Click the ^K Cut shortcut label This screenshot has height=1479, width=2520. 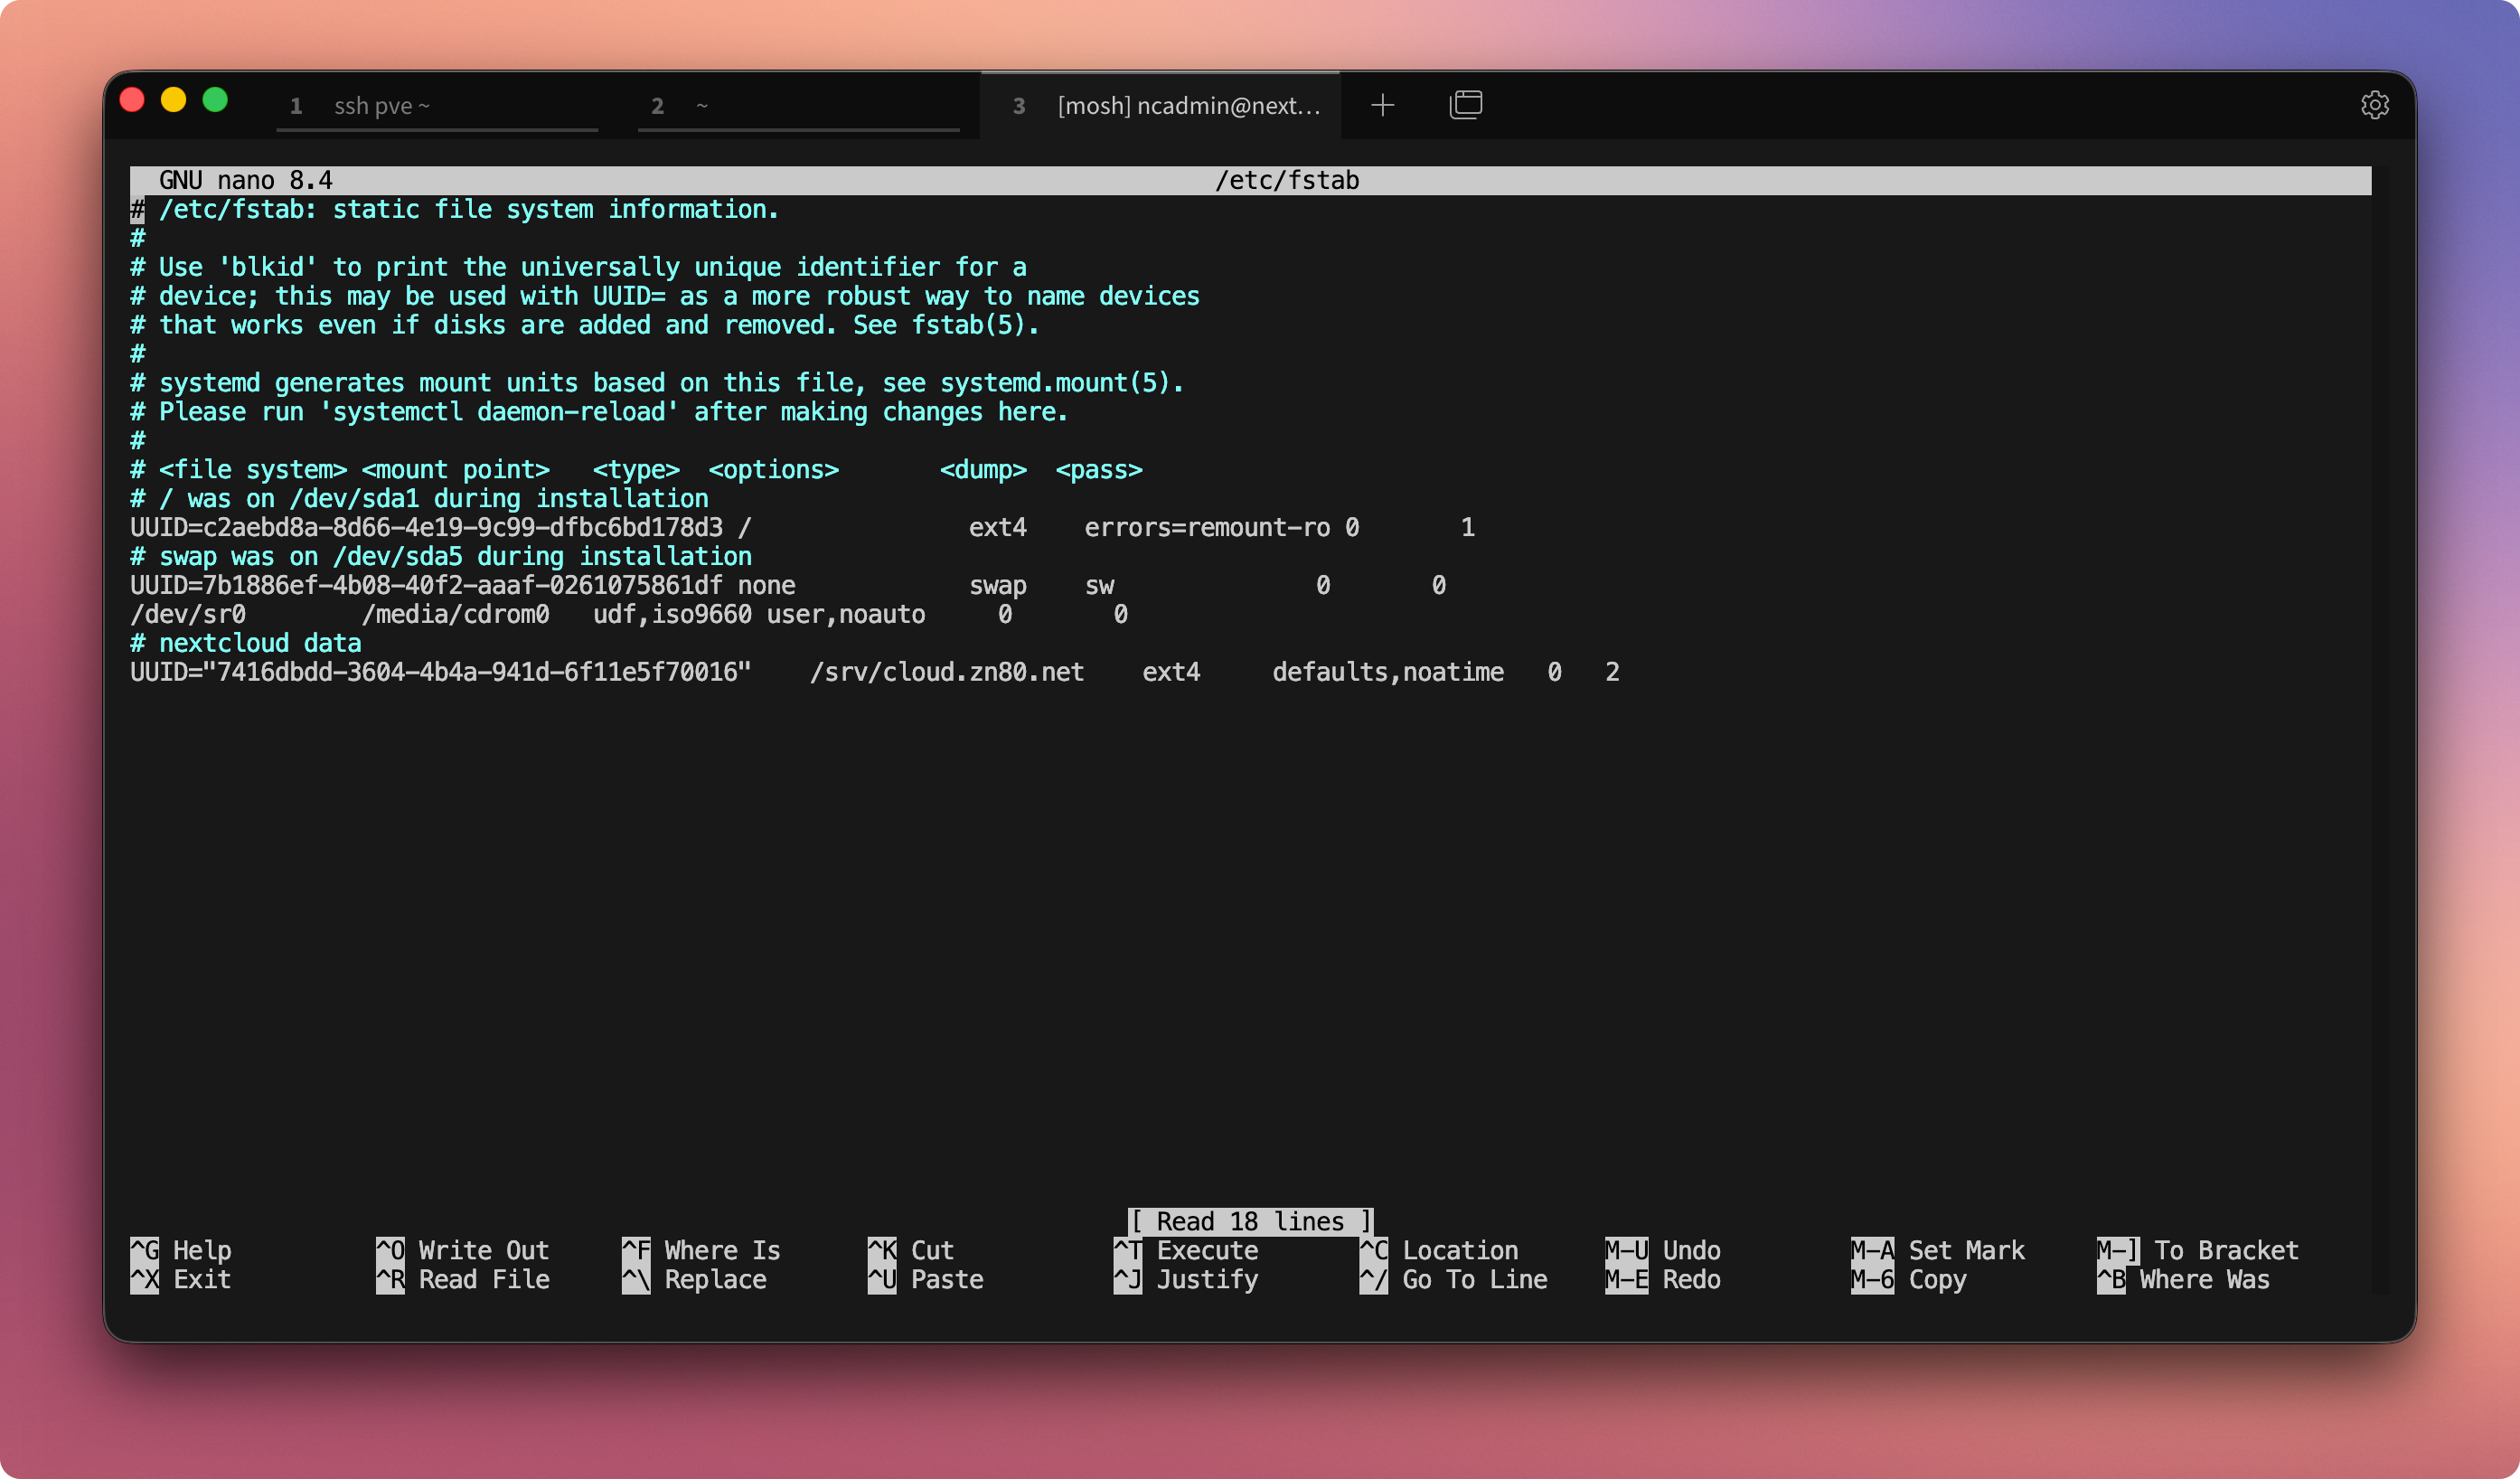point(910,1250)
